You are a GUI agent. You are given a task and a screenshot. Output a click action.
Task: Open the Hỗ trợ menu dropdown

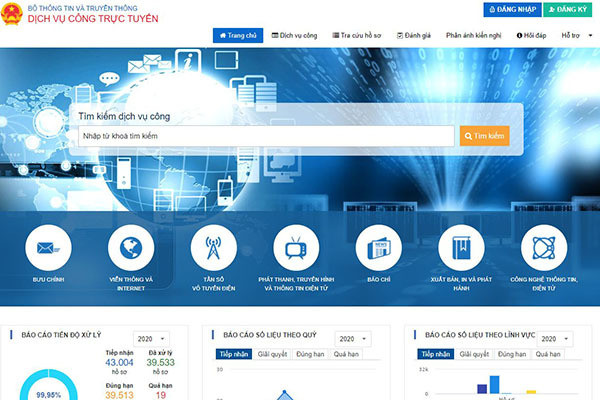[574, 35]
